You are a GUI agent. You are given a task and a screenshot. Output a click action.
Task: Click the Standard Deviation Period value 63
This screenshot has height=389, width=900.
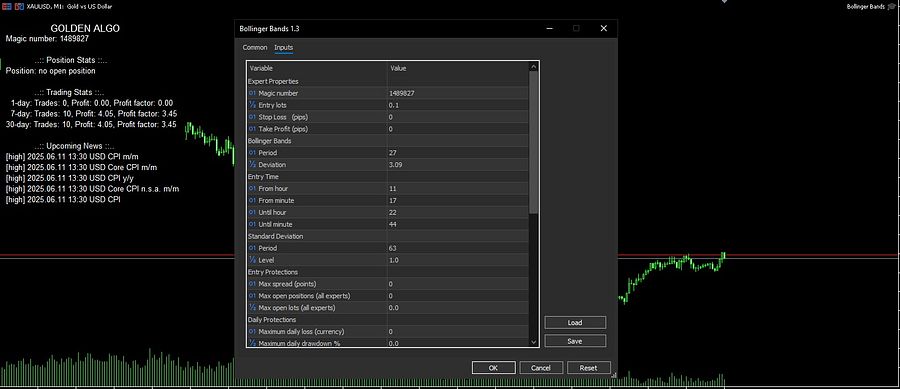click(457, 248)
